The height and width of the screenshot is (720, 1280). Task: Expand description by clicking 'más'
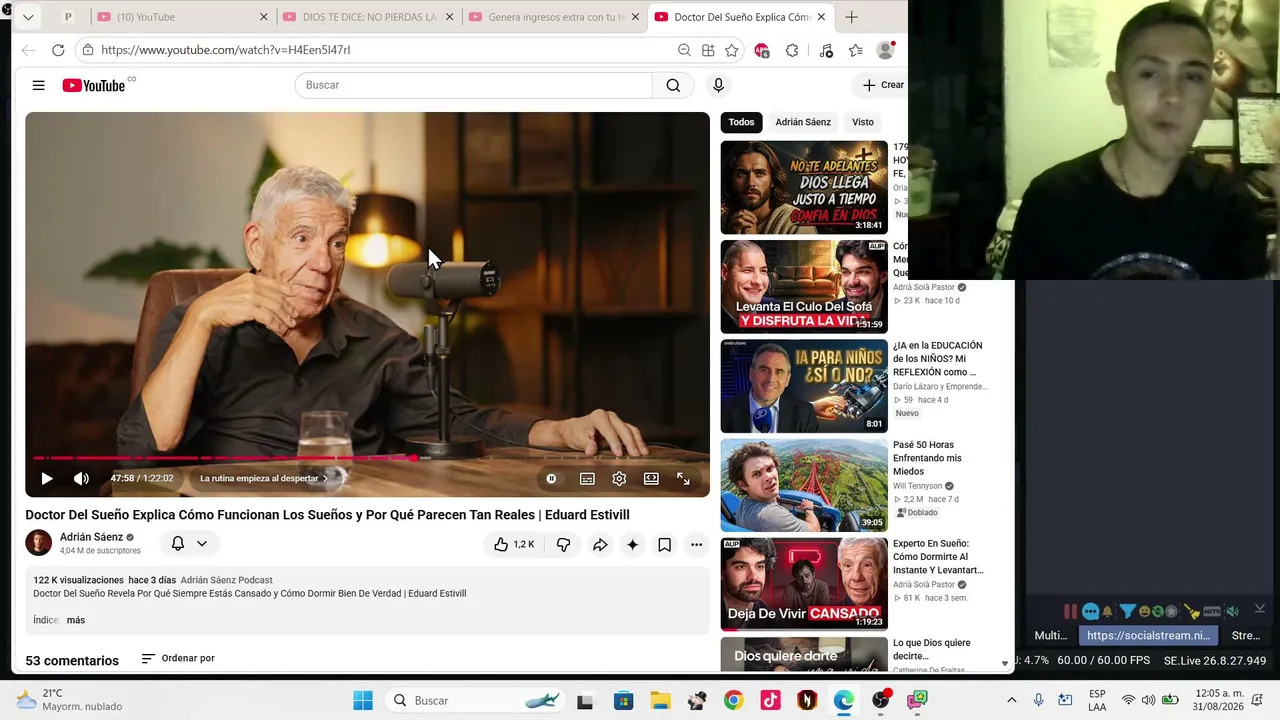coord(76,620)
